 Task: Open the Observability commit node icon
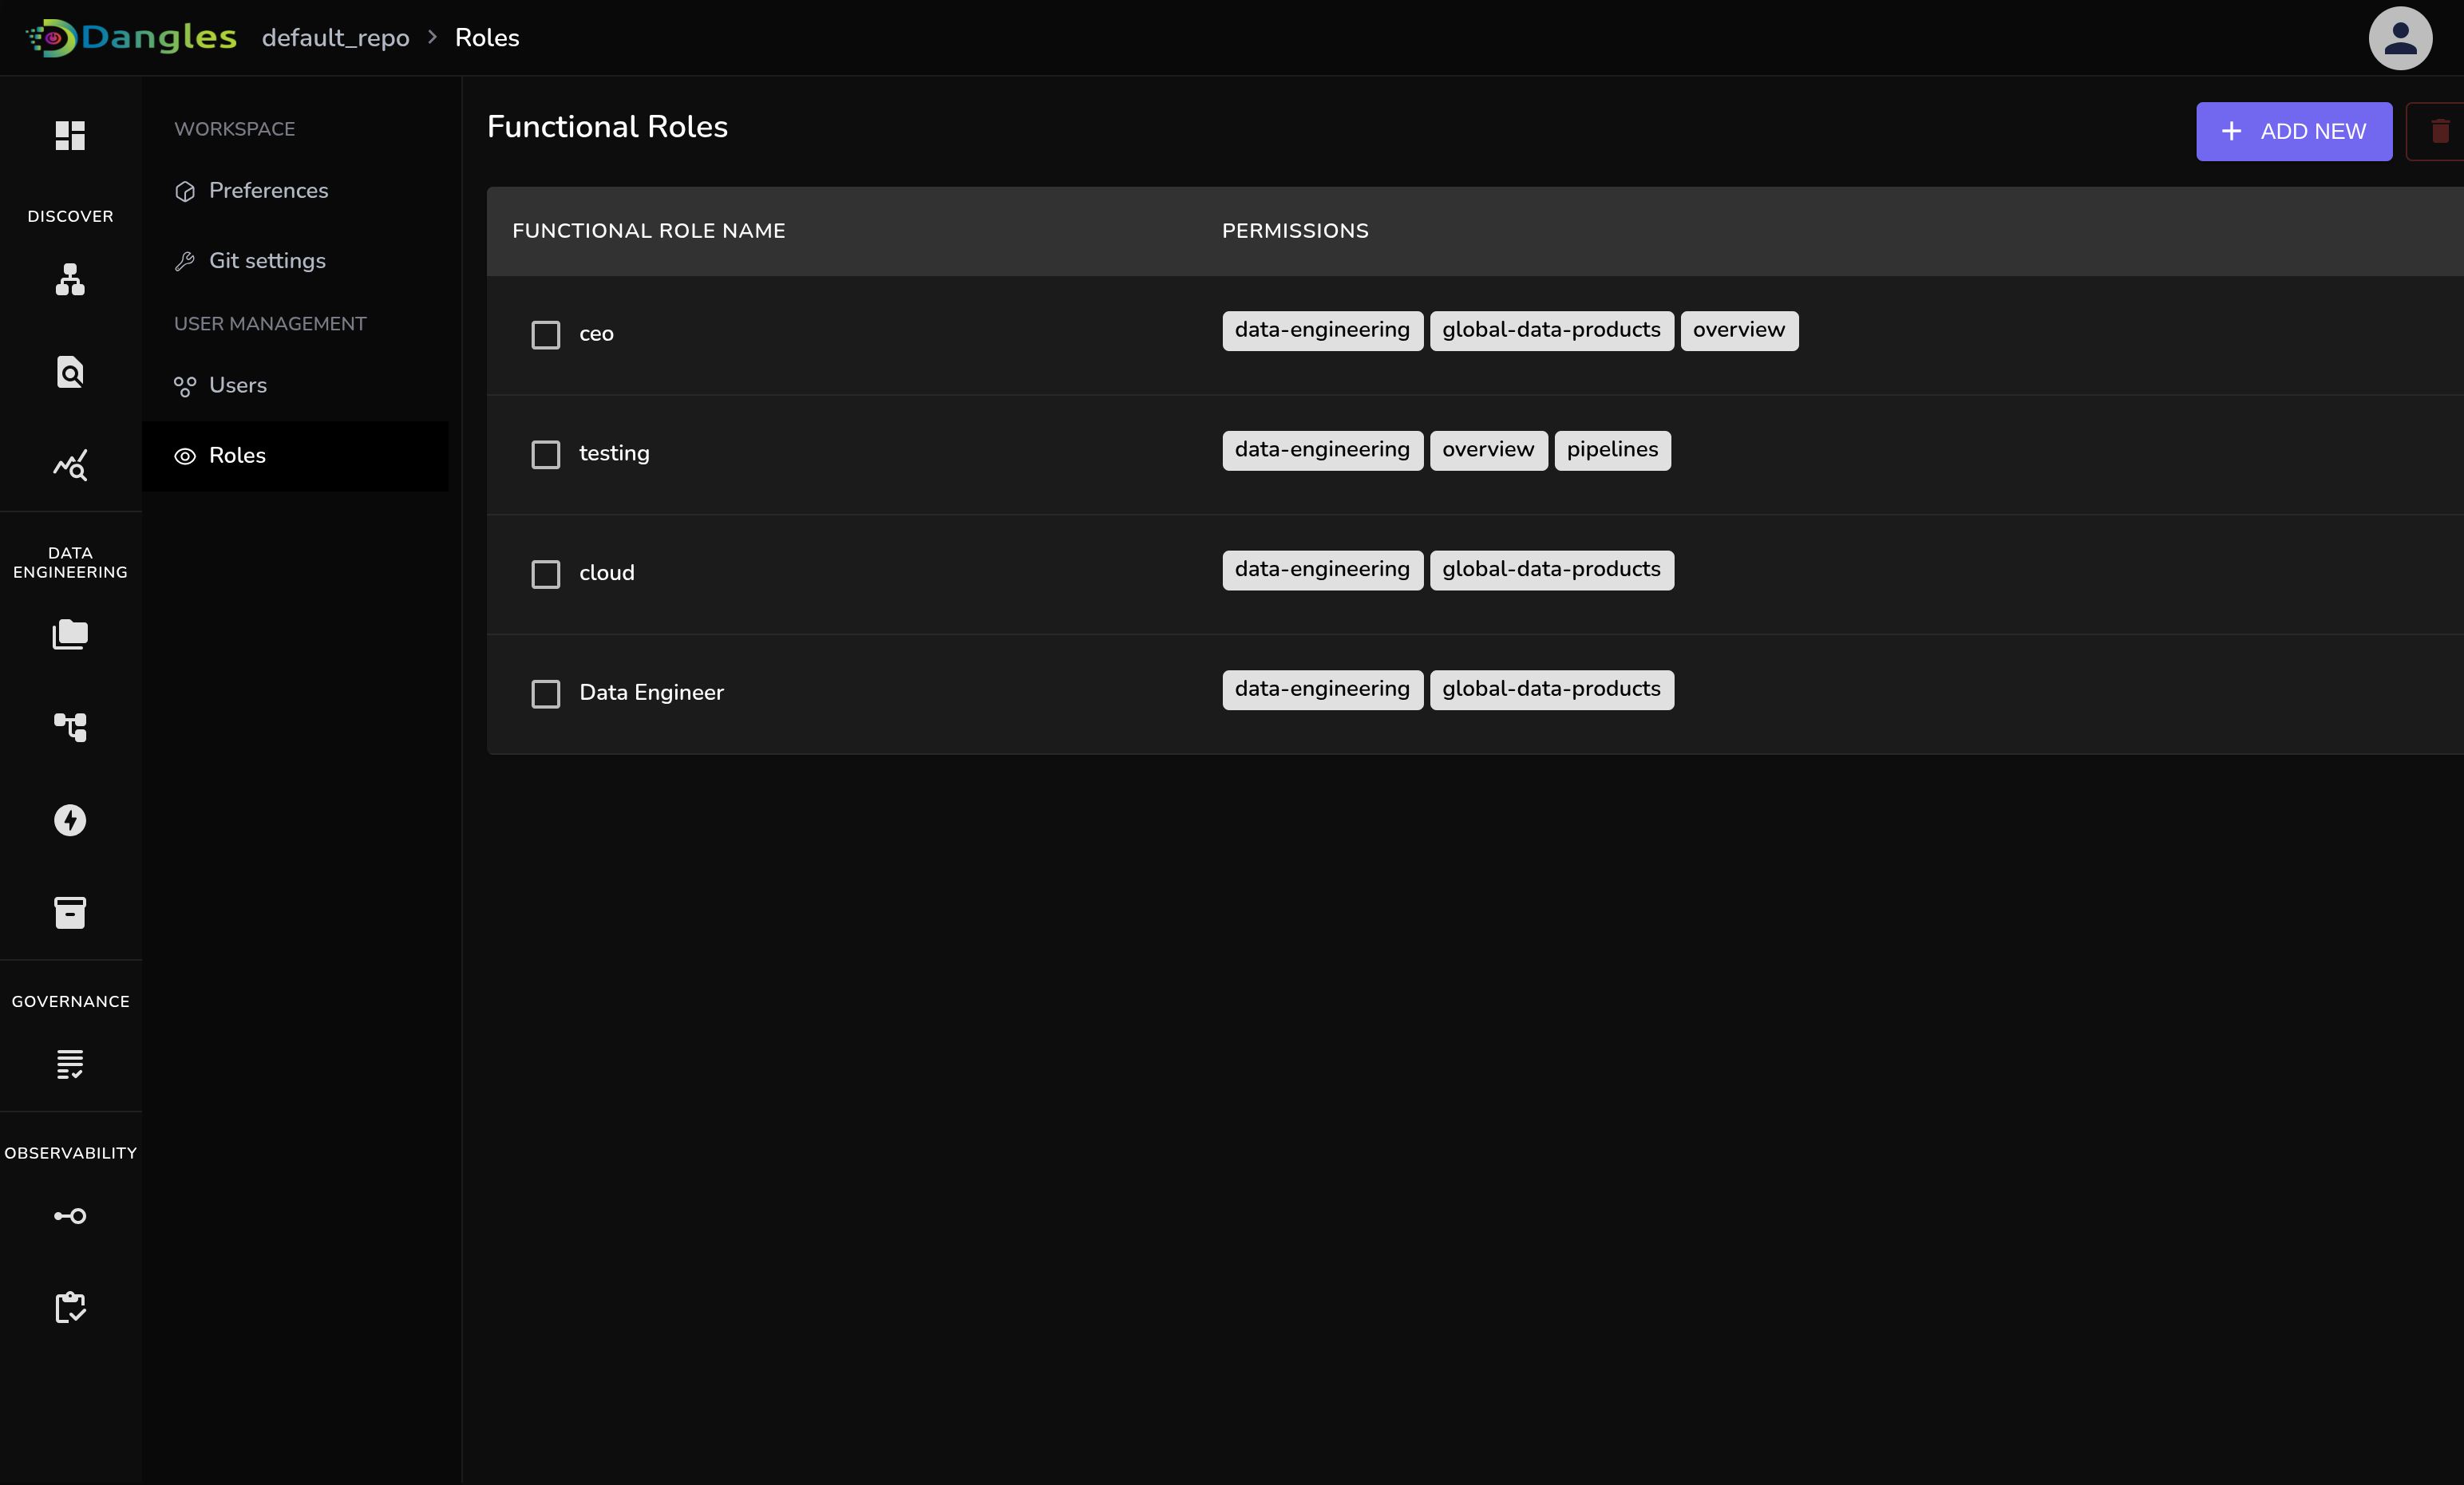click(x=70, y=1216)
